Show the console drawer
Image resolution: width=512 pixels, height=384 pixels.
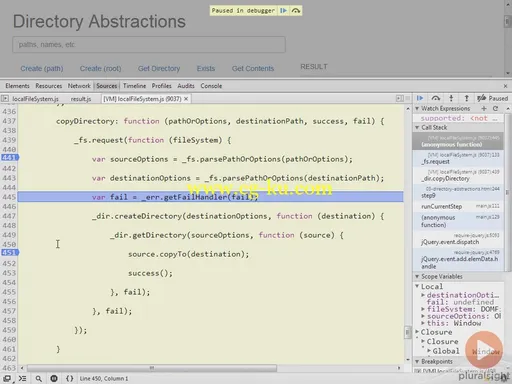[22, 379]
